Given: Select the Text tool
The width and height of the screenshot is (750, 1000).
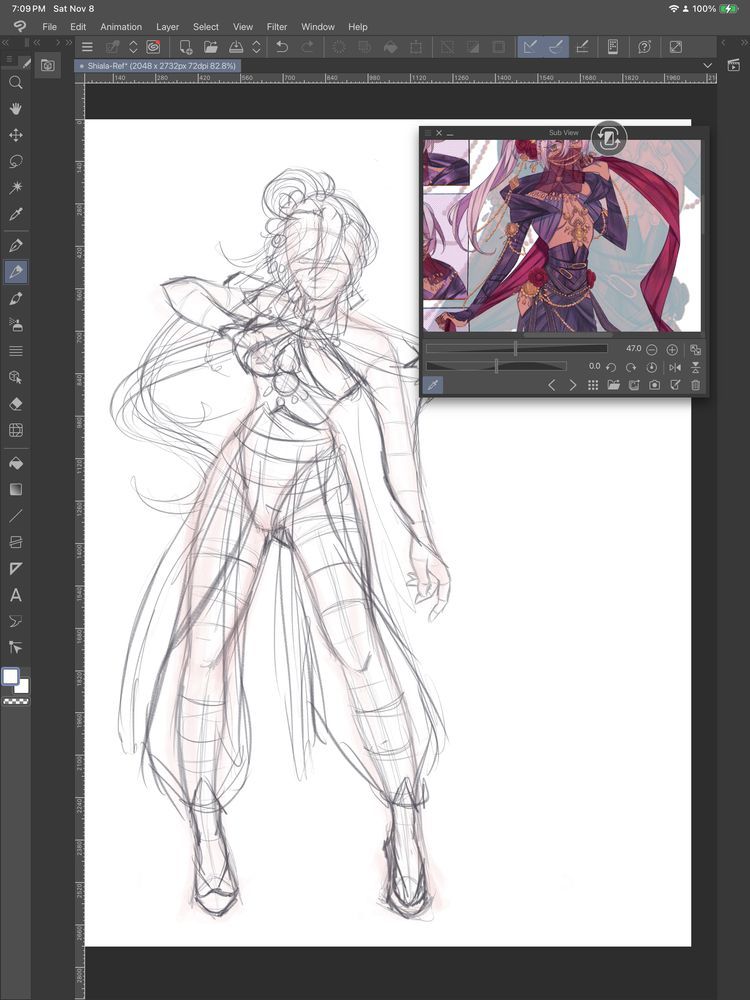Looking at the screenshot, I should click(x=16, y=595).
